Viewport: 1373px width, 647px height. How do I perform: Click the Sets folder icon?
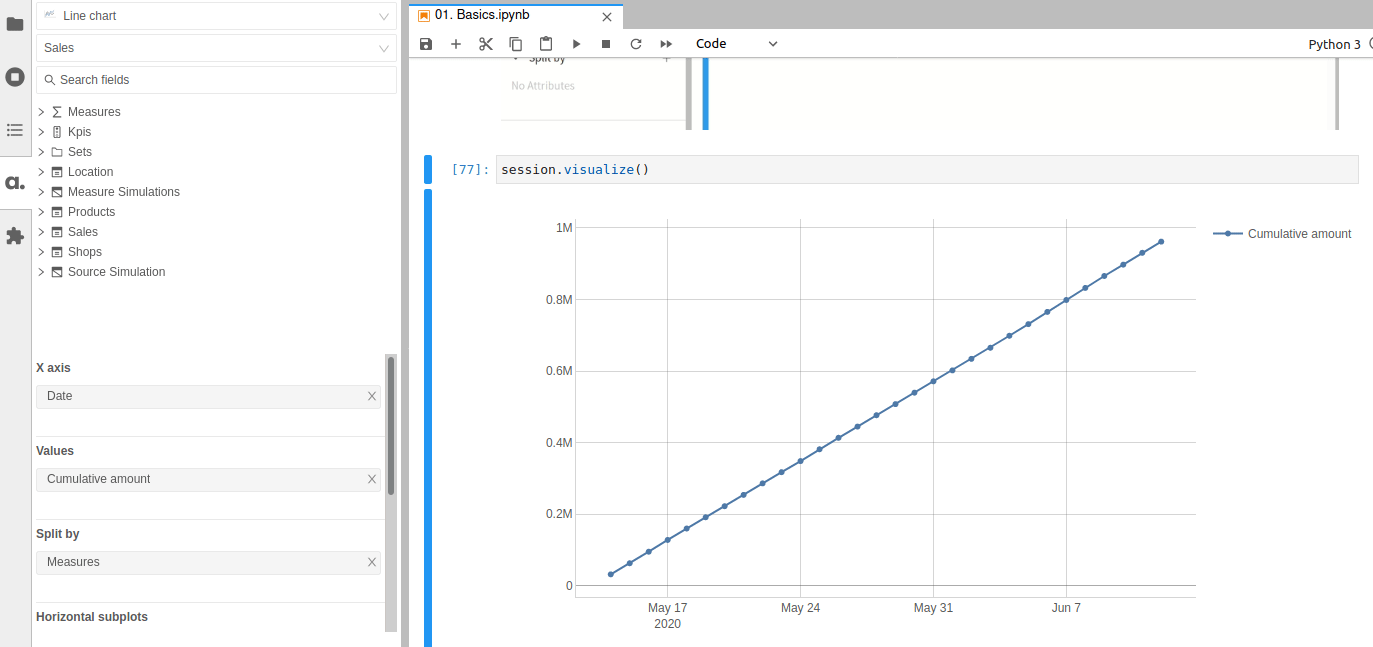[57, 152]
